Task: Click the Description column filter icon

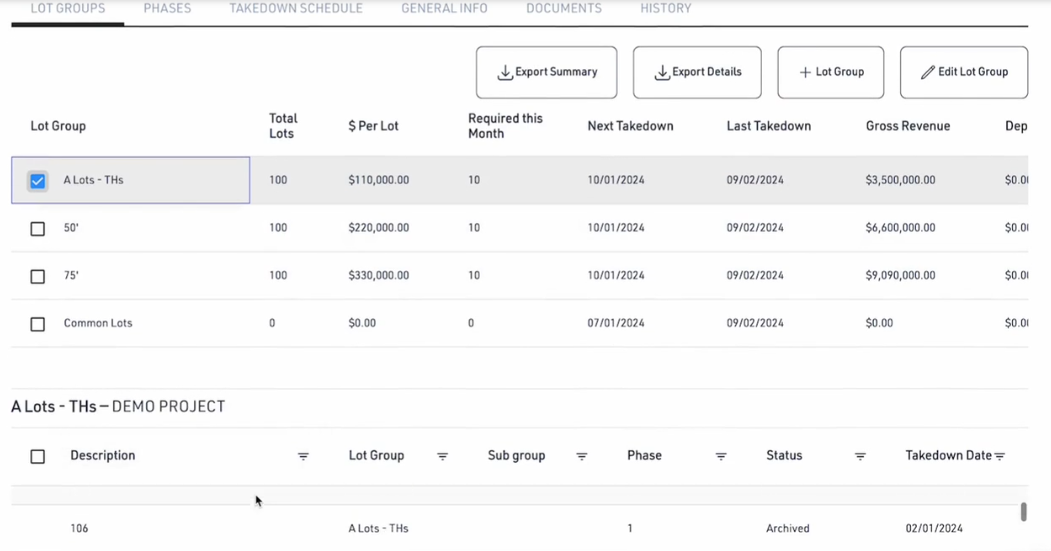Action: pos(303,456)
